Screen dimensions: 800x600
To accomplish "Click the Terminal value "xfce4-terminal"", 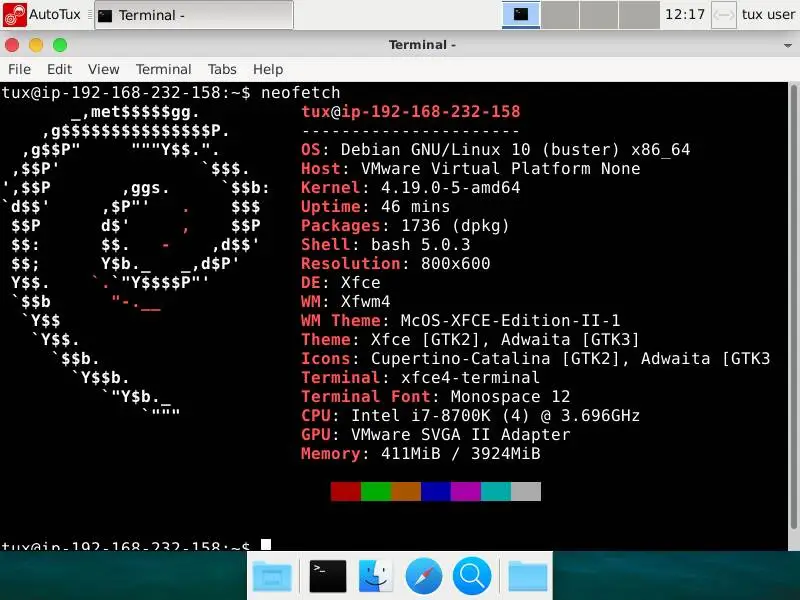I will (470, 378).
